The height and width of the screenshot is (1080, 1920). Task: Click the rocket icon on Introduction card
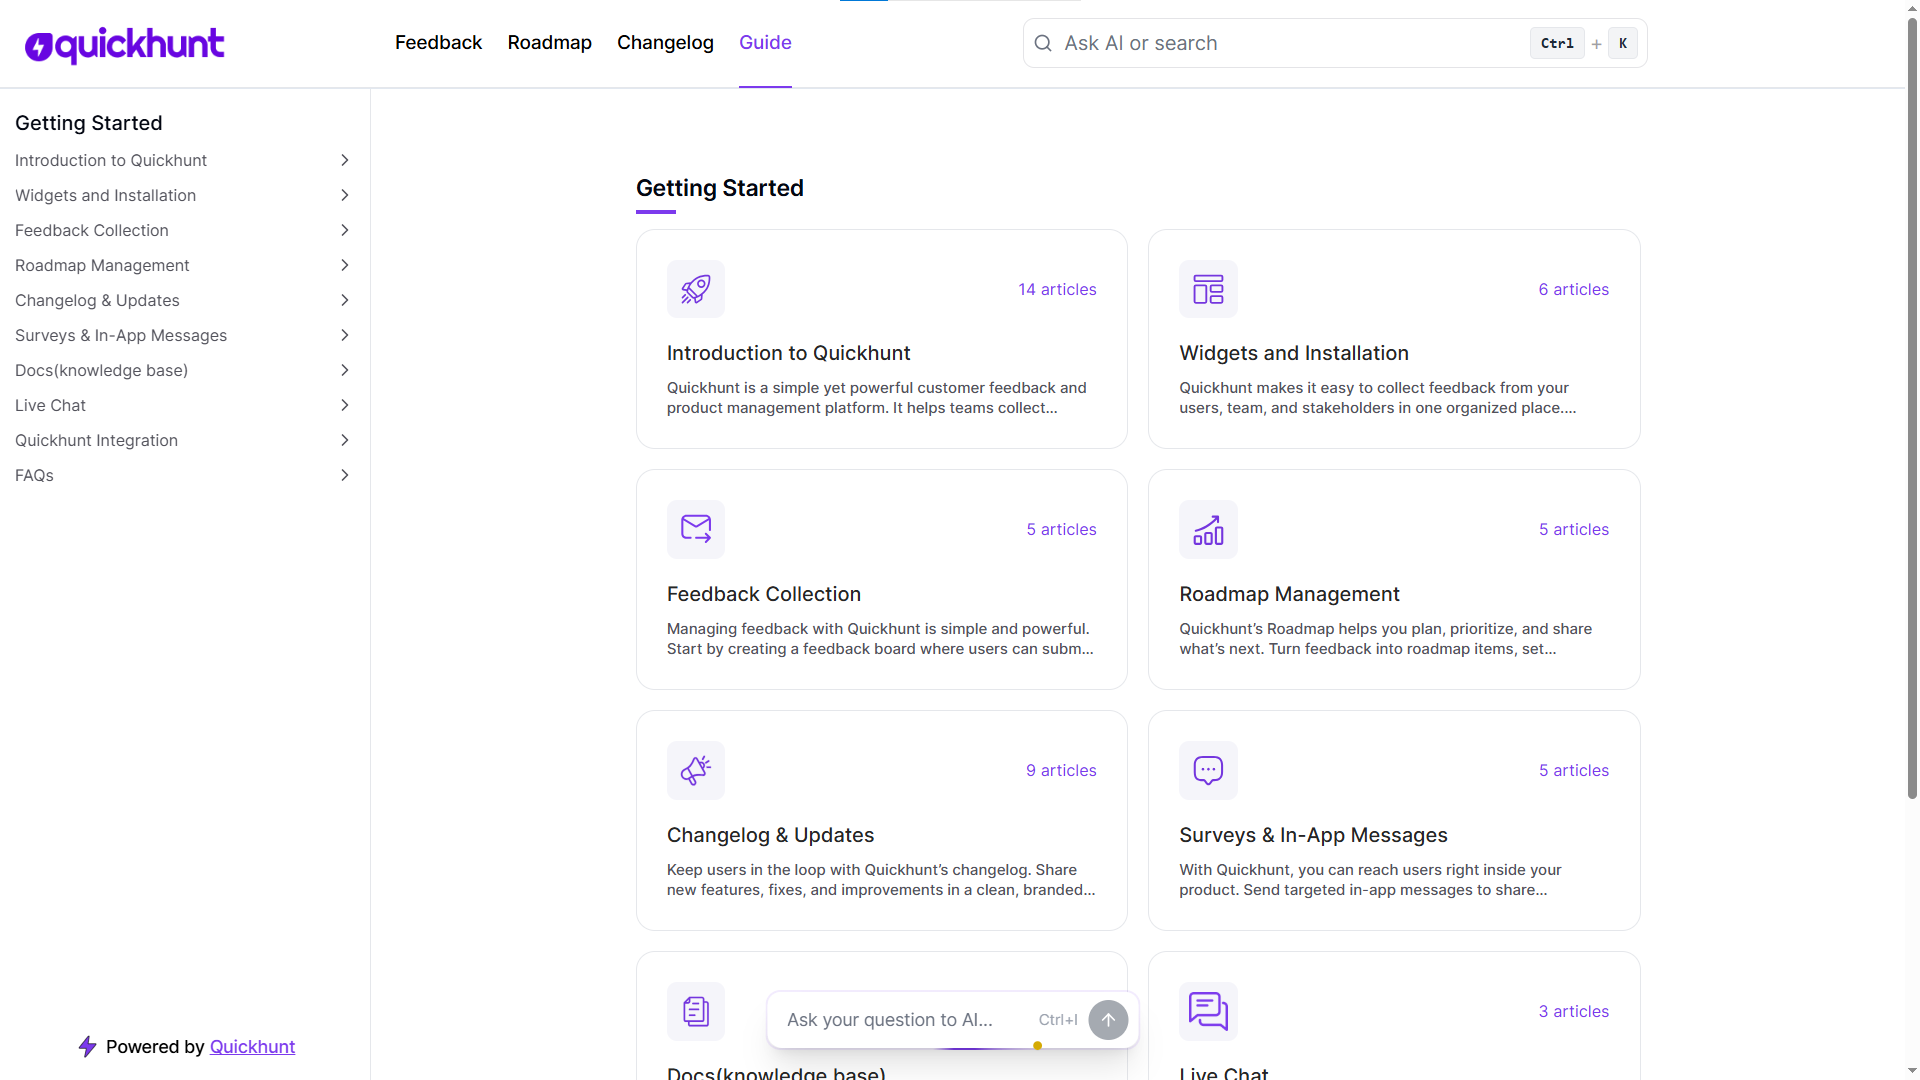pos(696,289)
